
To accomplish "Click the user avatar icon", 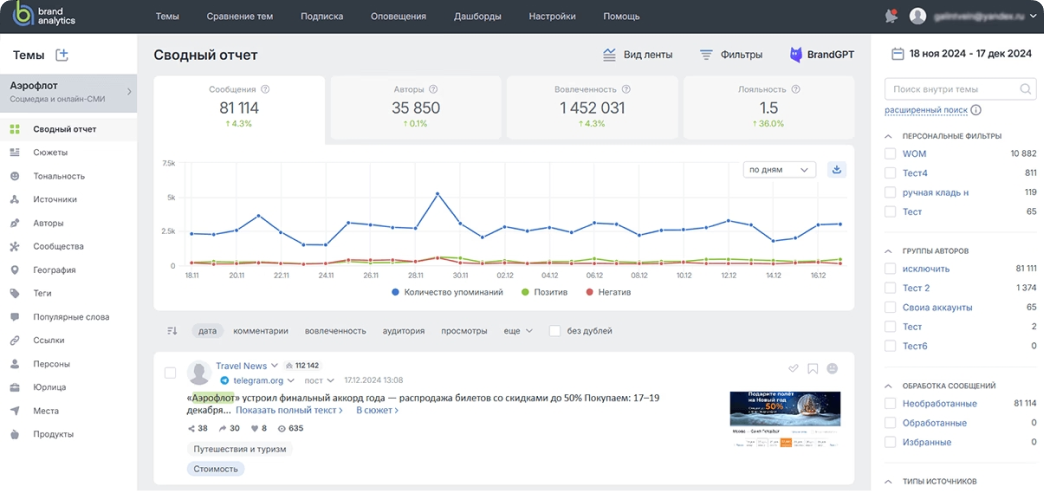I will point(917,16).
